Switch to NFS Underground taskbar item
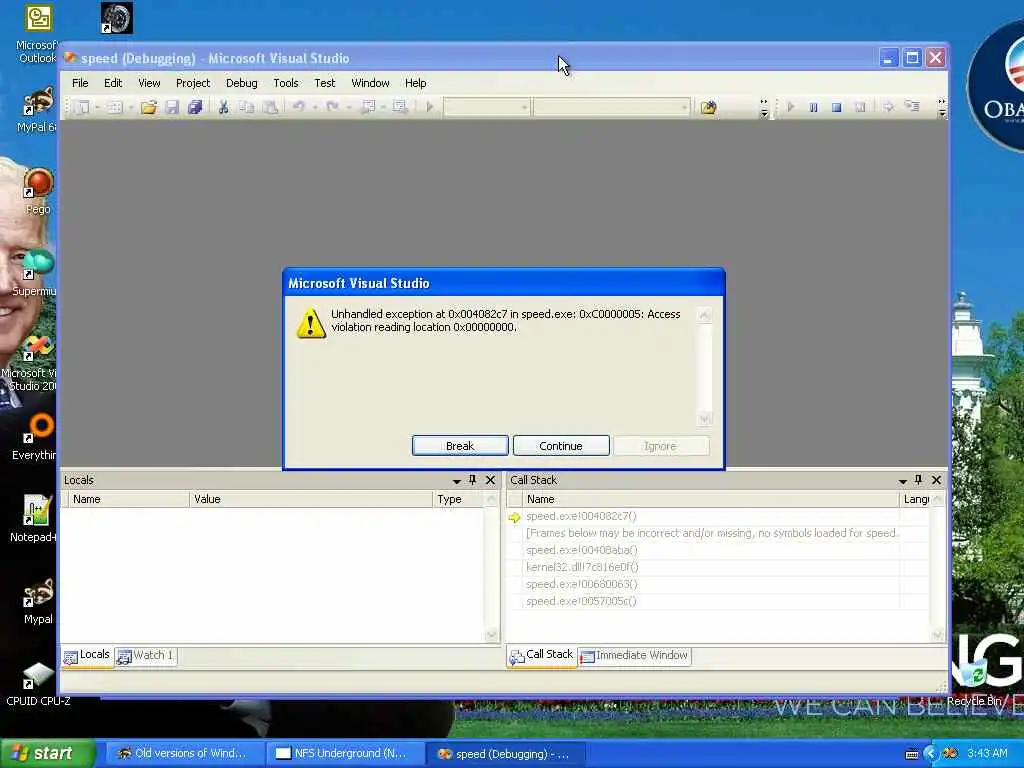The height and width of the screenshot is (768, 1024). (x=345, y=754)
